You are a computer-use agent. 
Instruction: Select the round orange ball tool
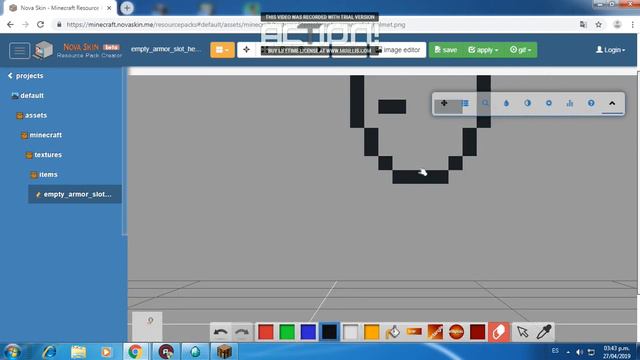point(456,332)
